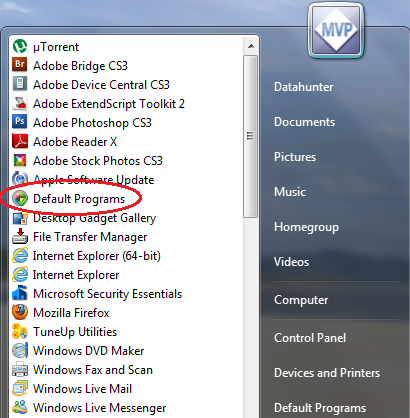Viewport: 410px width, 418px height.
Task: Open Homegroup from right pane
Action: pos(306,227)
